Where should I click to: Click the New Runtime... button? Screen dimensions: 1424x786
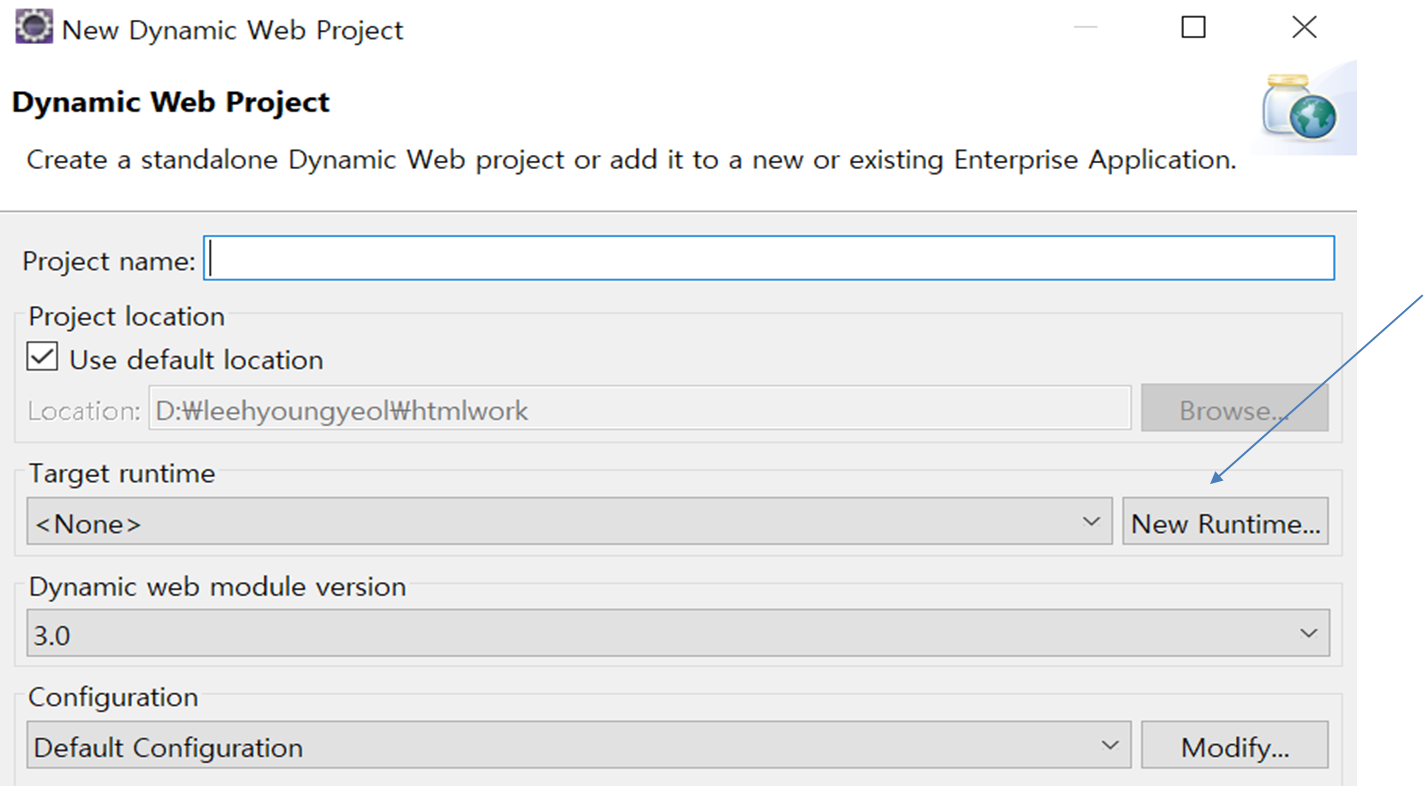click(x=1225, y=523)
